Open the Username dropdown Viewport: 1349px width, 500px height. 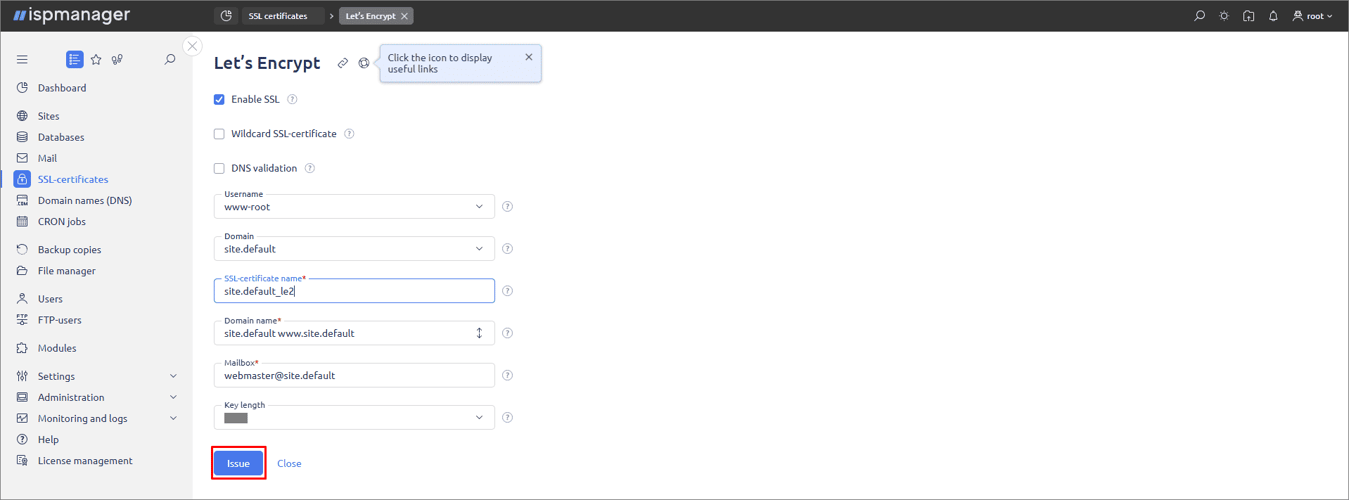(x=354, y=206)
